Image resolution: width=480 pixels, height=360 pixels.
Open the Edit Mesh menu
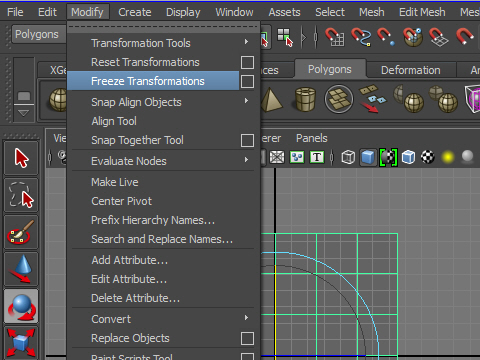point(422,12)
